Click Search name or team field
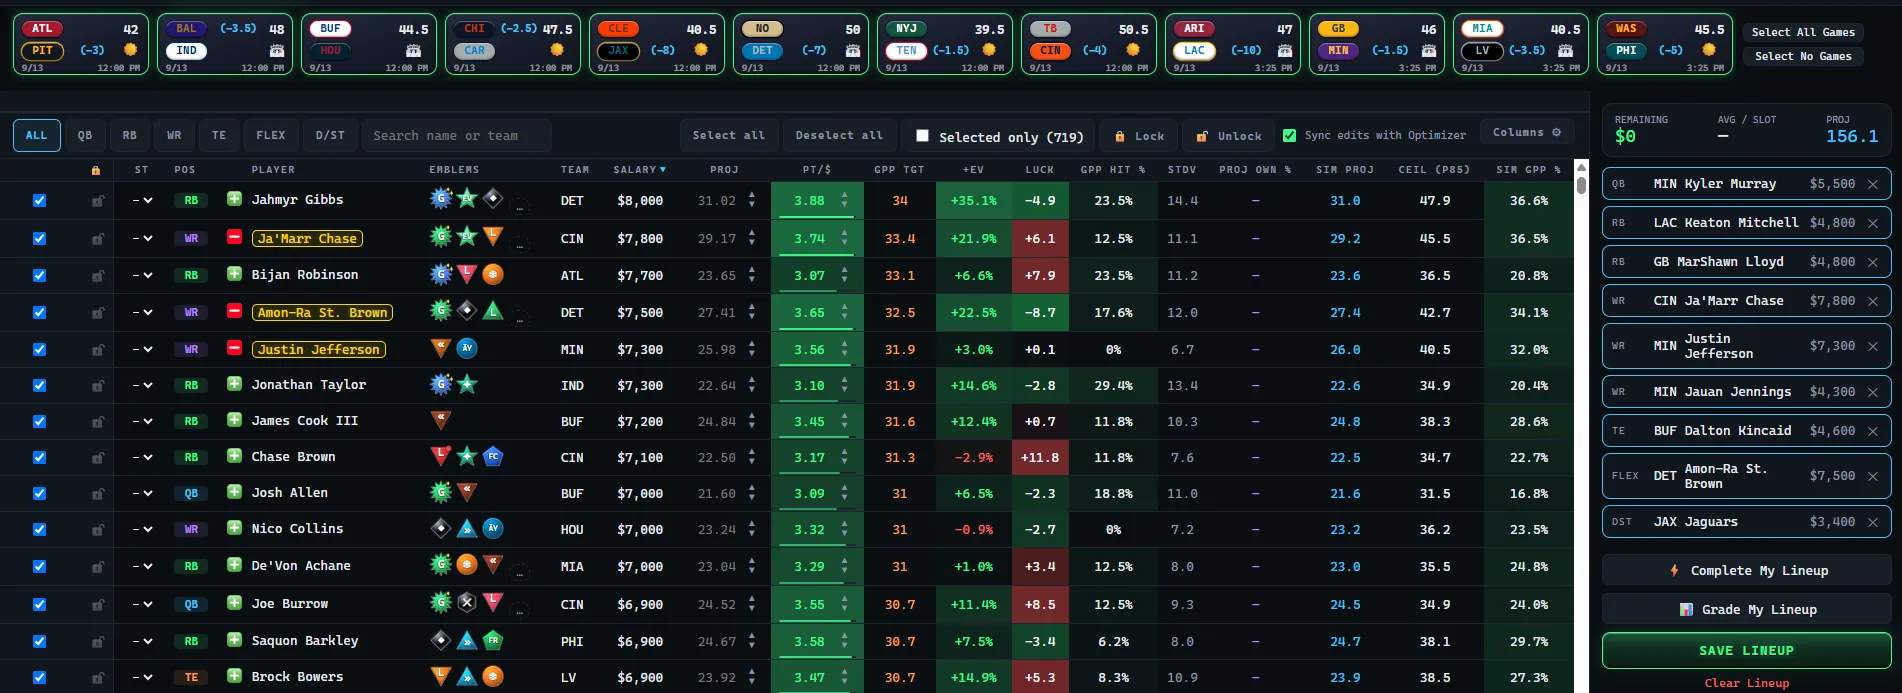The height and width of the screenshot is (693, 1902). 456,135
